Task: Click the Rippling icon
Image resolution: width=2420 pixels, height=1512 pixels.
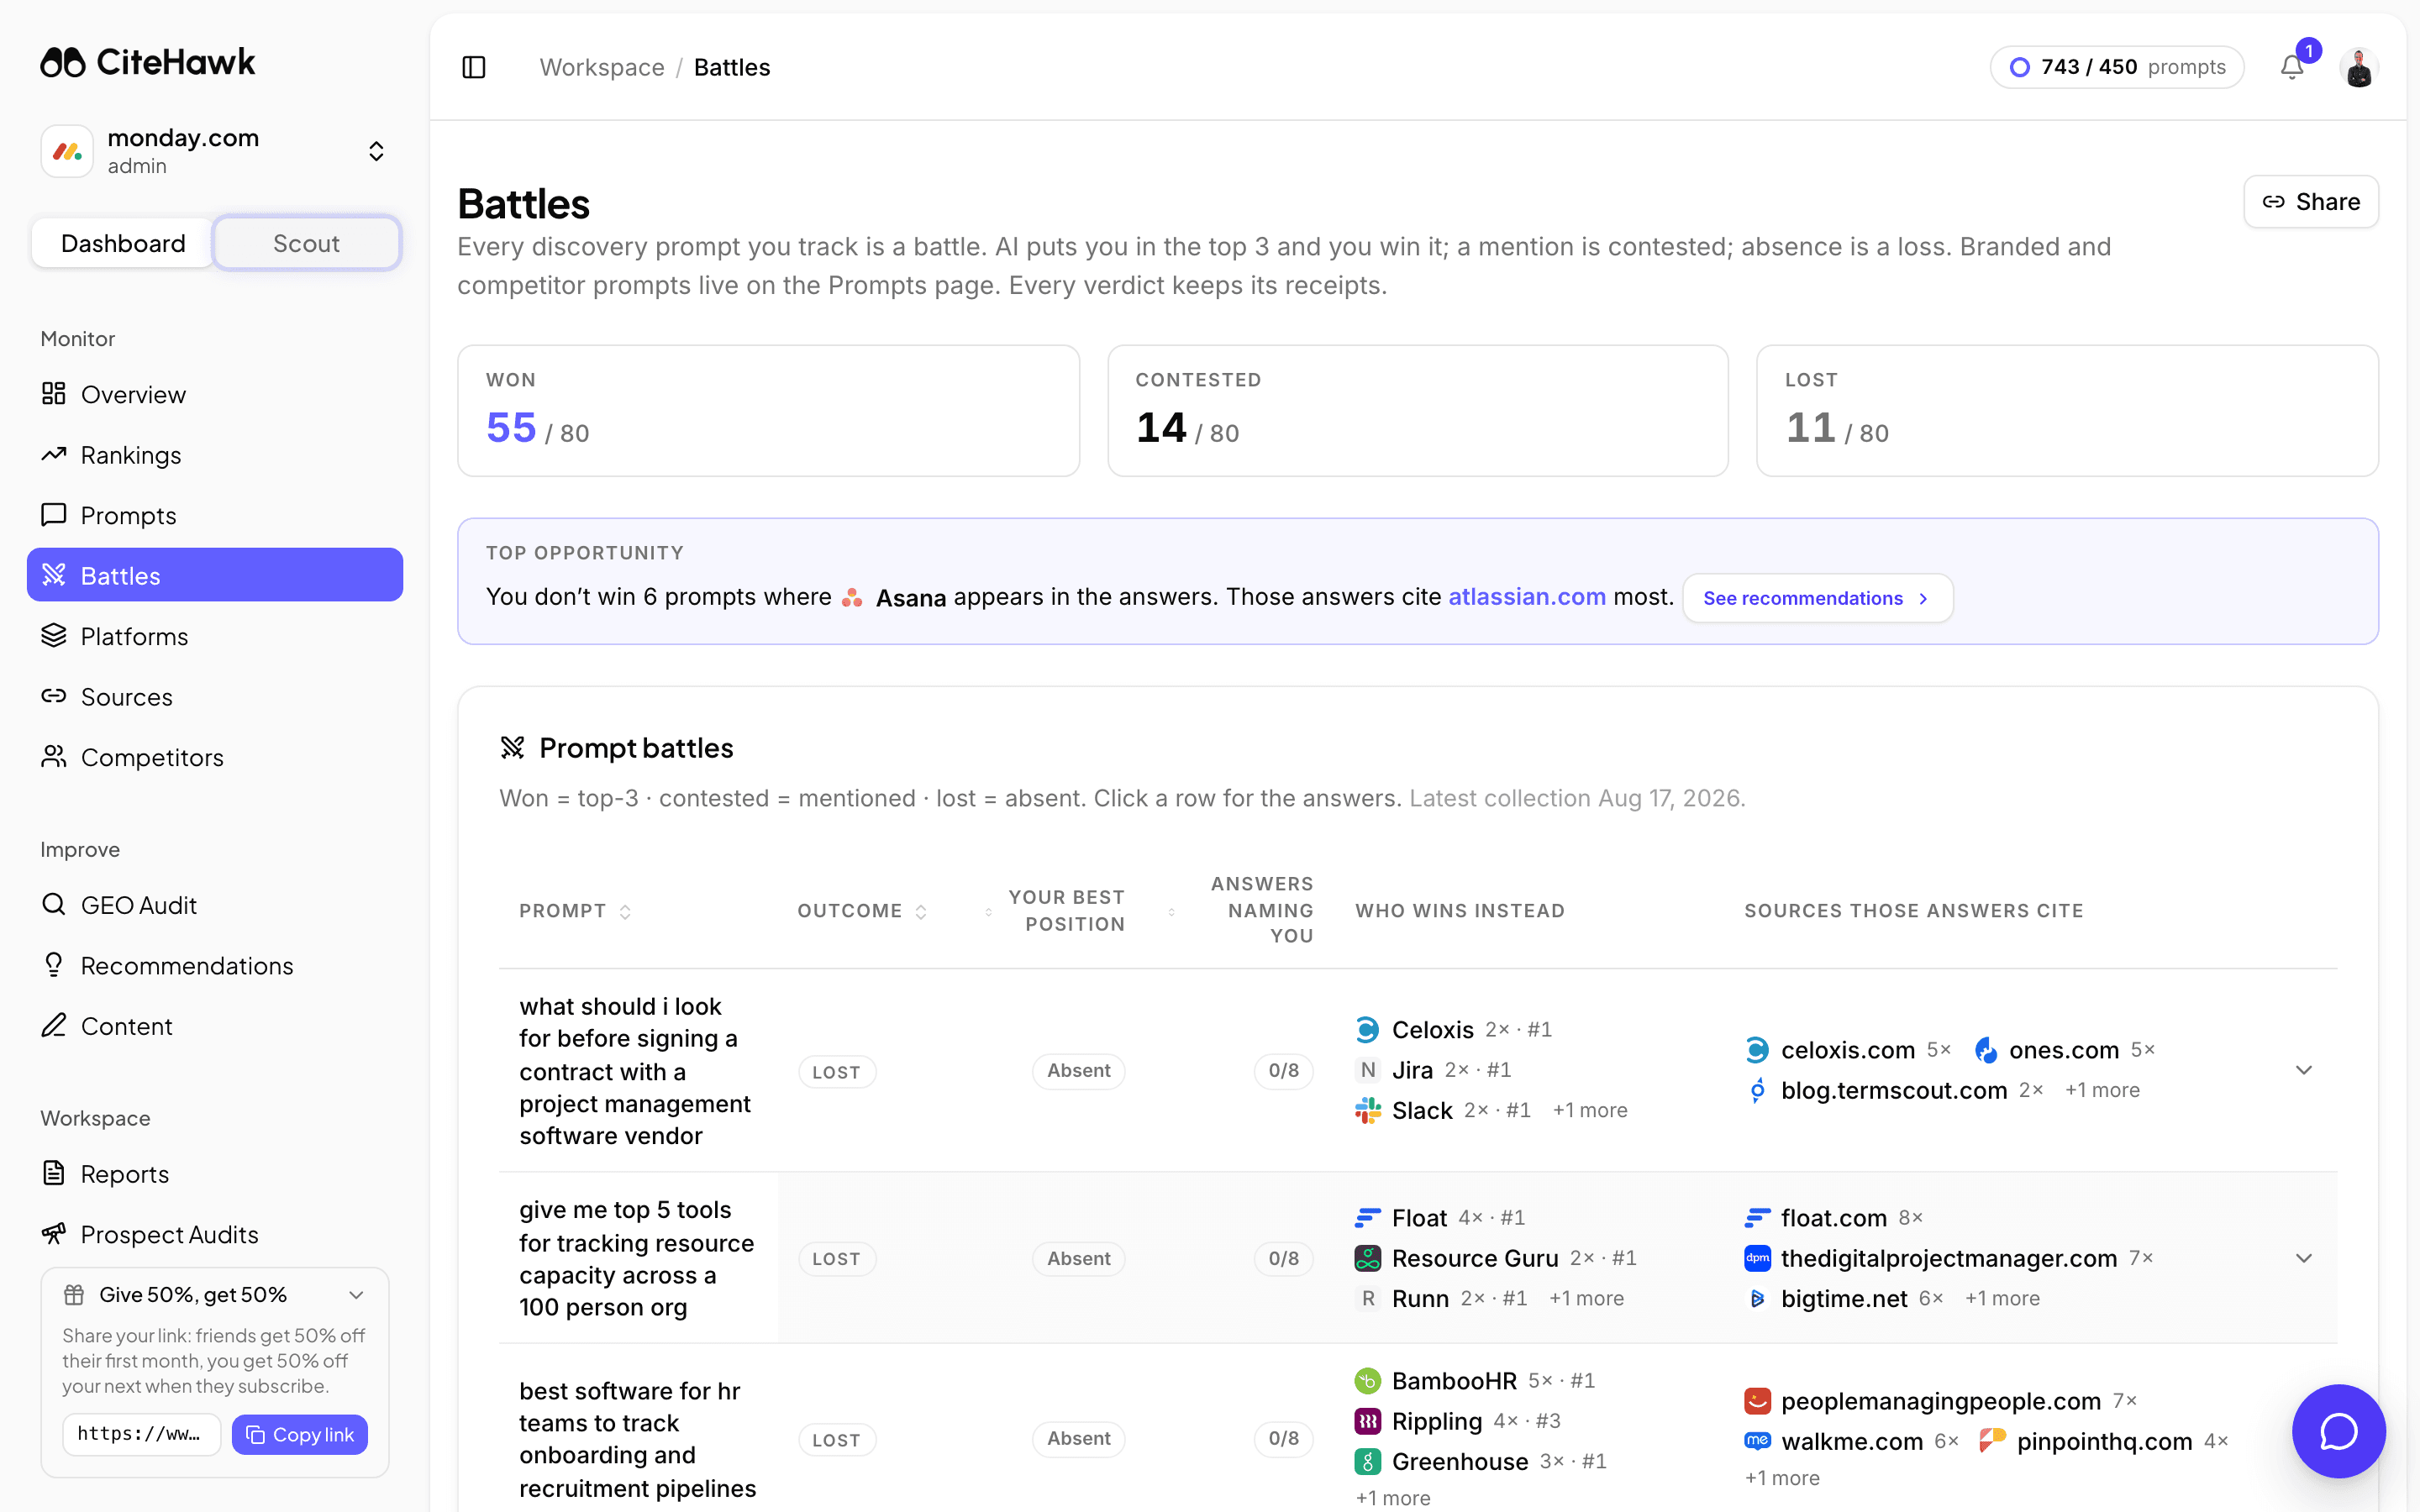Action: coord(1367,1421)
